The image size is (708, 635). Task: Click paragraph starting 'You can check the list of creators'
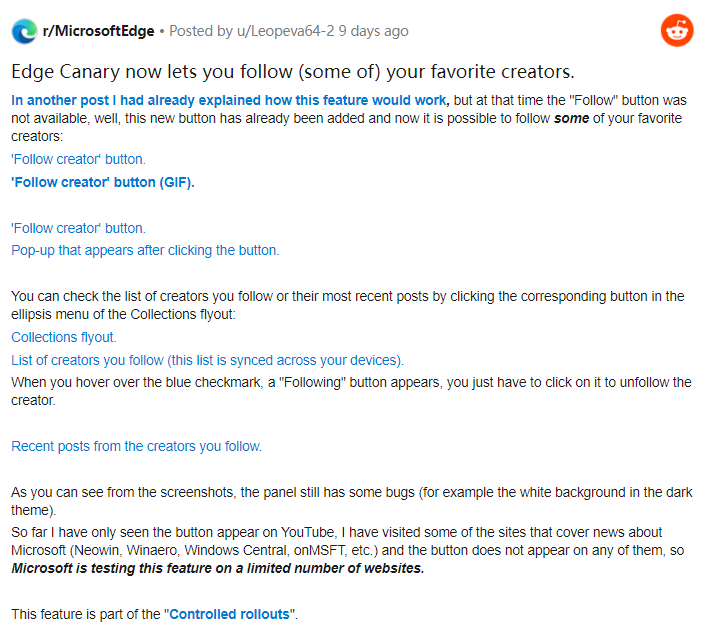coord(350,305)
